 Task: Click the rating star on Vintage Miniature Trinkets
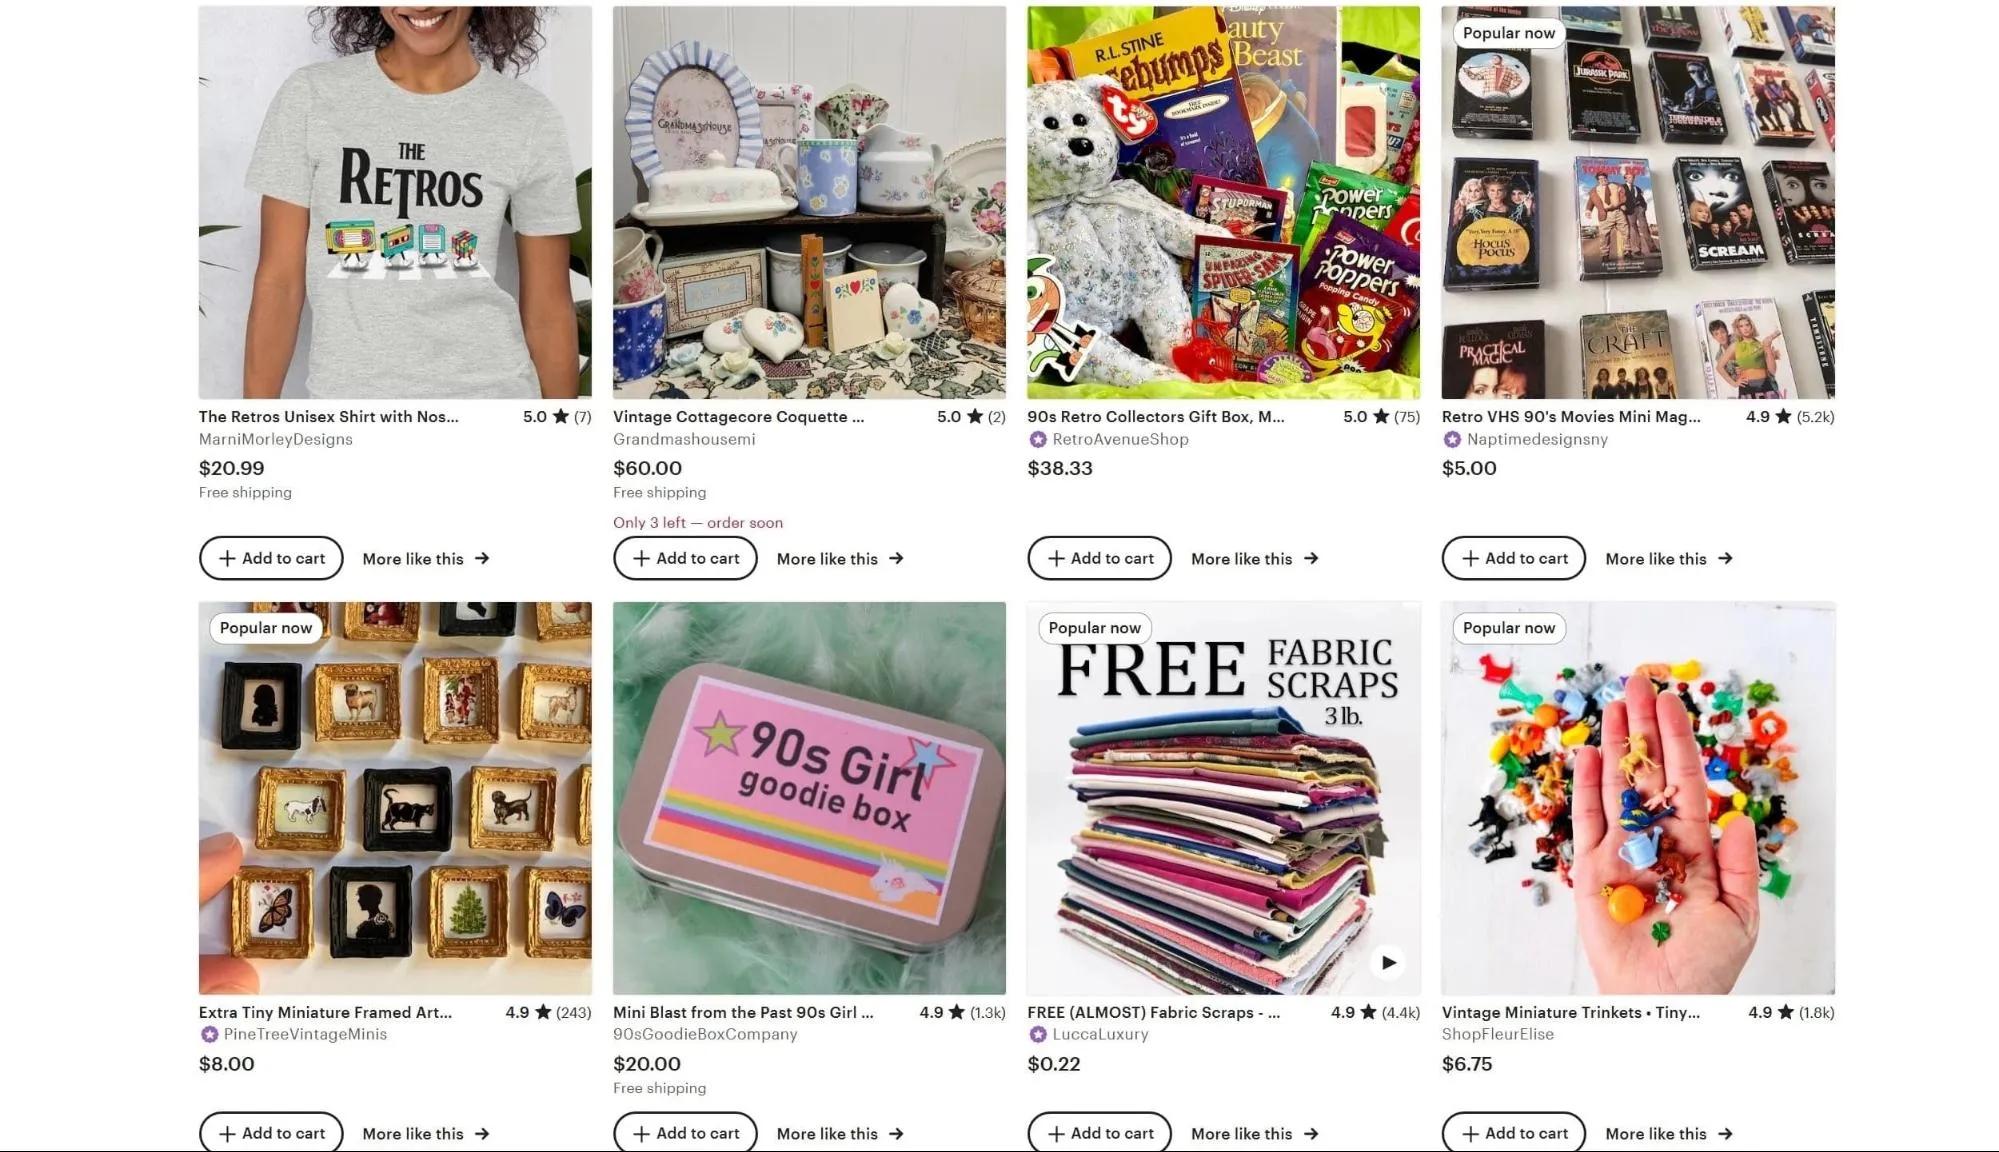tap(1786, 1012)
